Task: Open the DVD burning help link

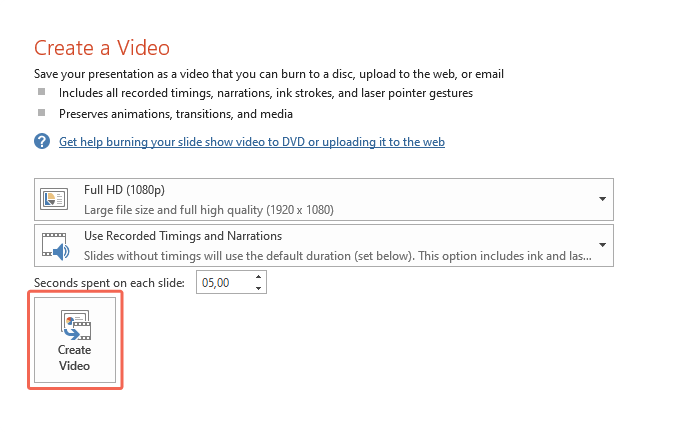Action: pyautogui.click(x=252, y=142)
